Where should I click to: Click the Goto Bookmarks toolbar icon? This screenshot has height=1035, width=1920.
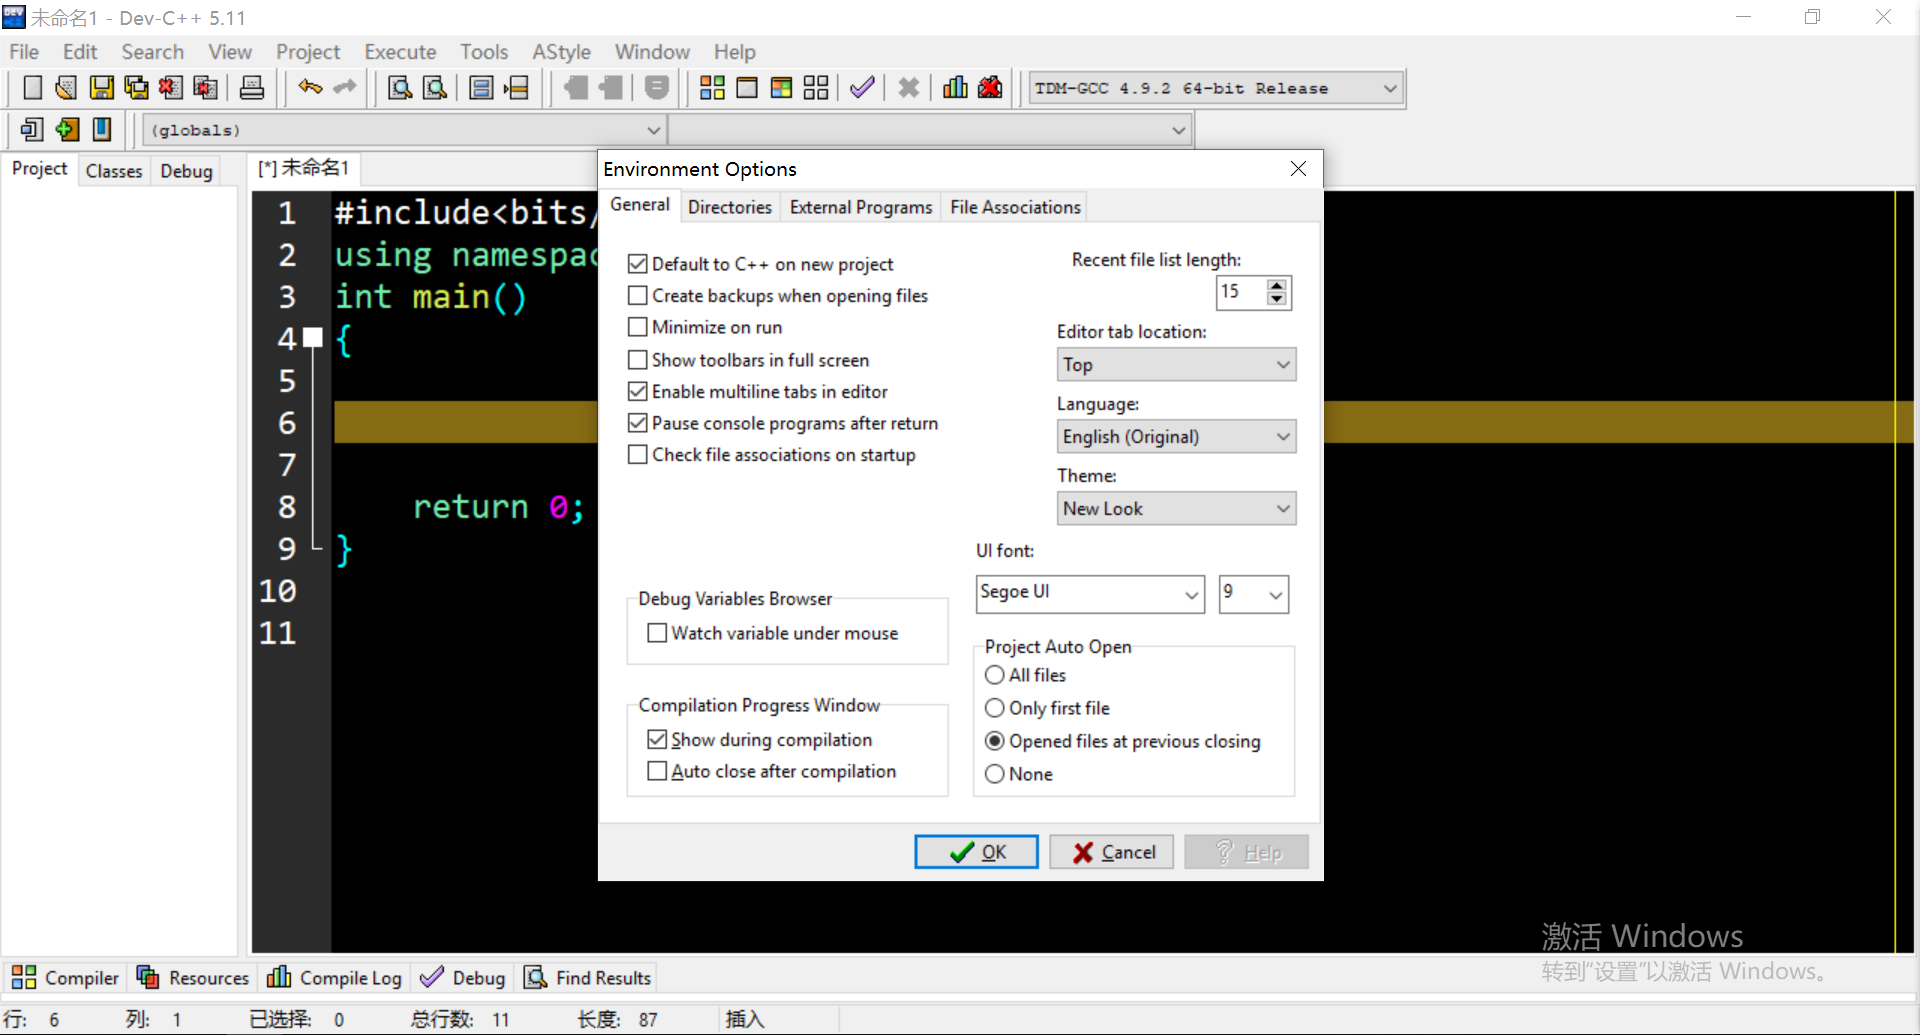102,129
